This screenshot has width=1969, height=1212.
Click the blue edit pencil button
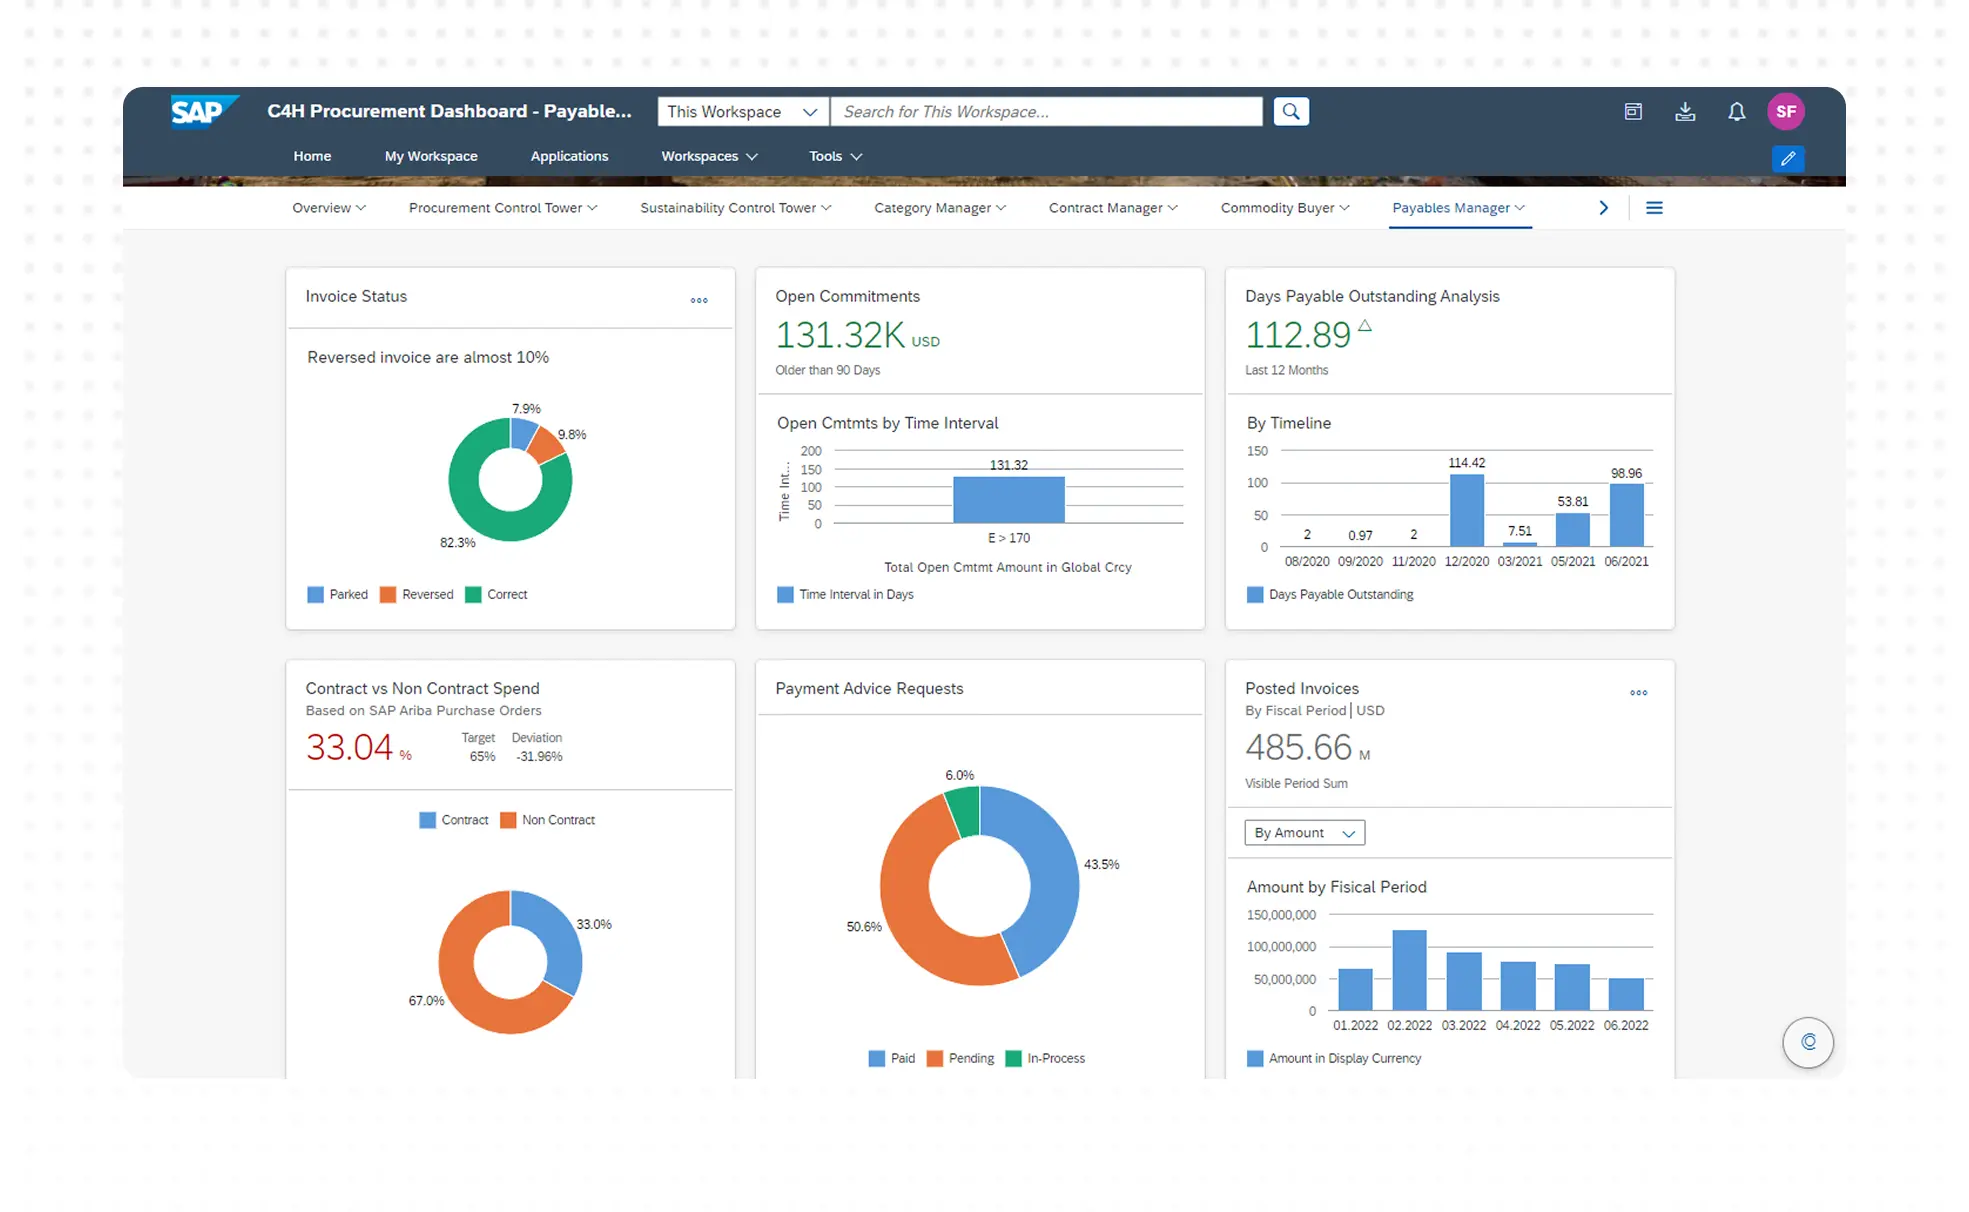coord(1787,159)
